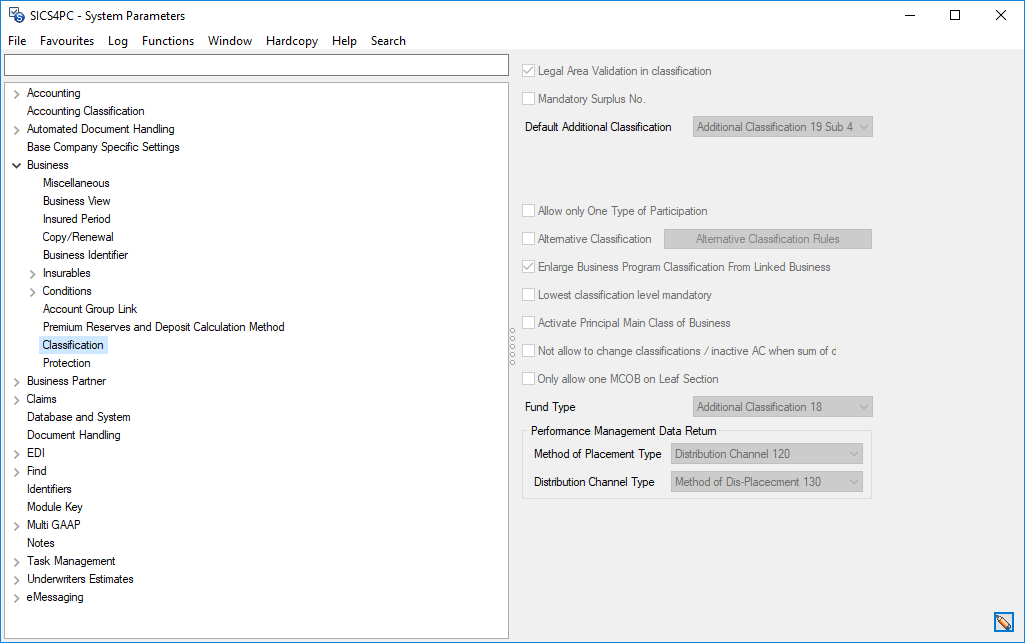Select the Protection tree item

tap(67, 362)
